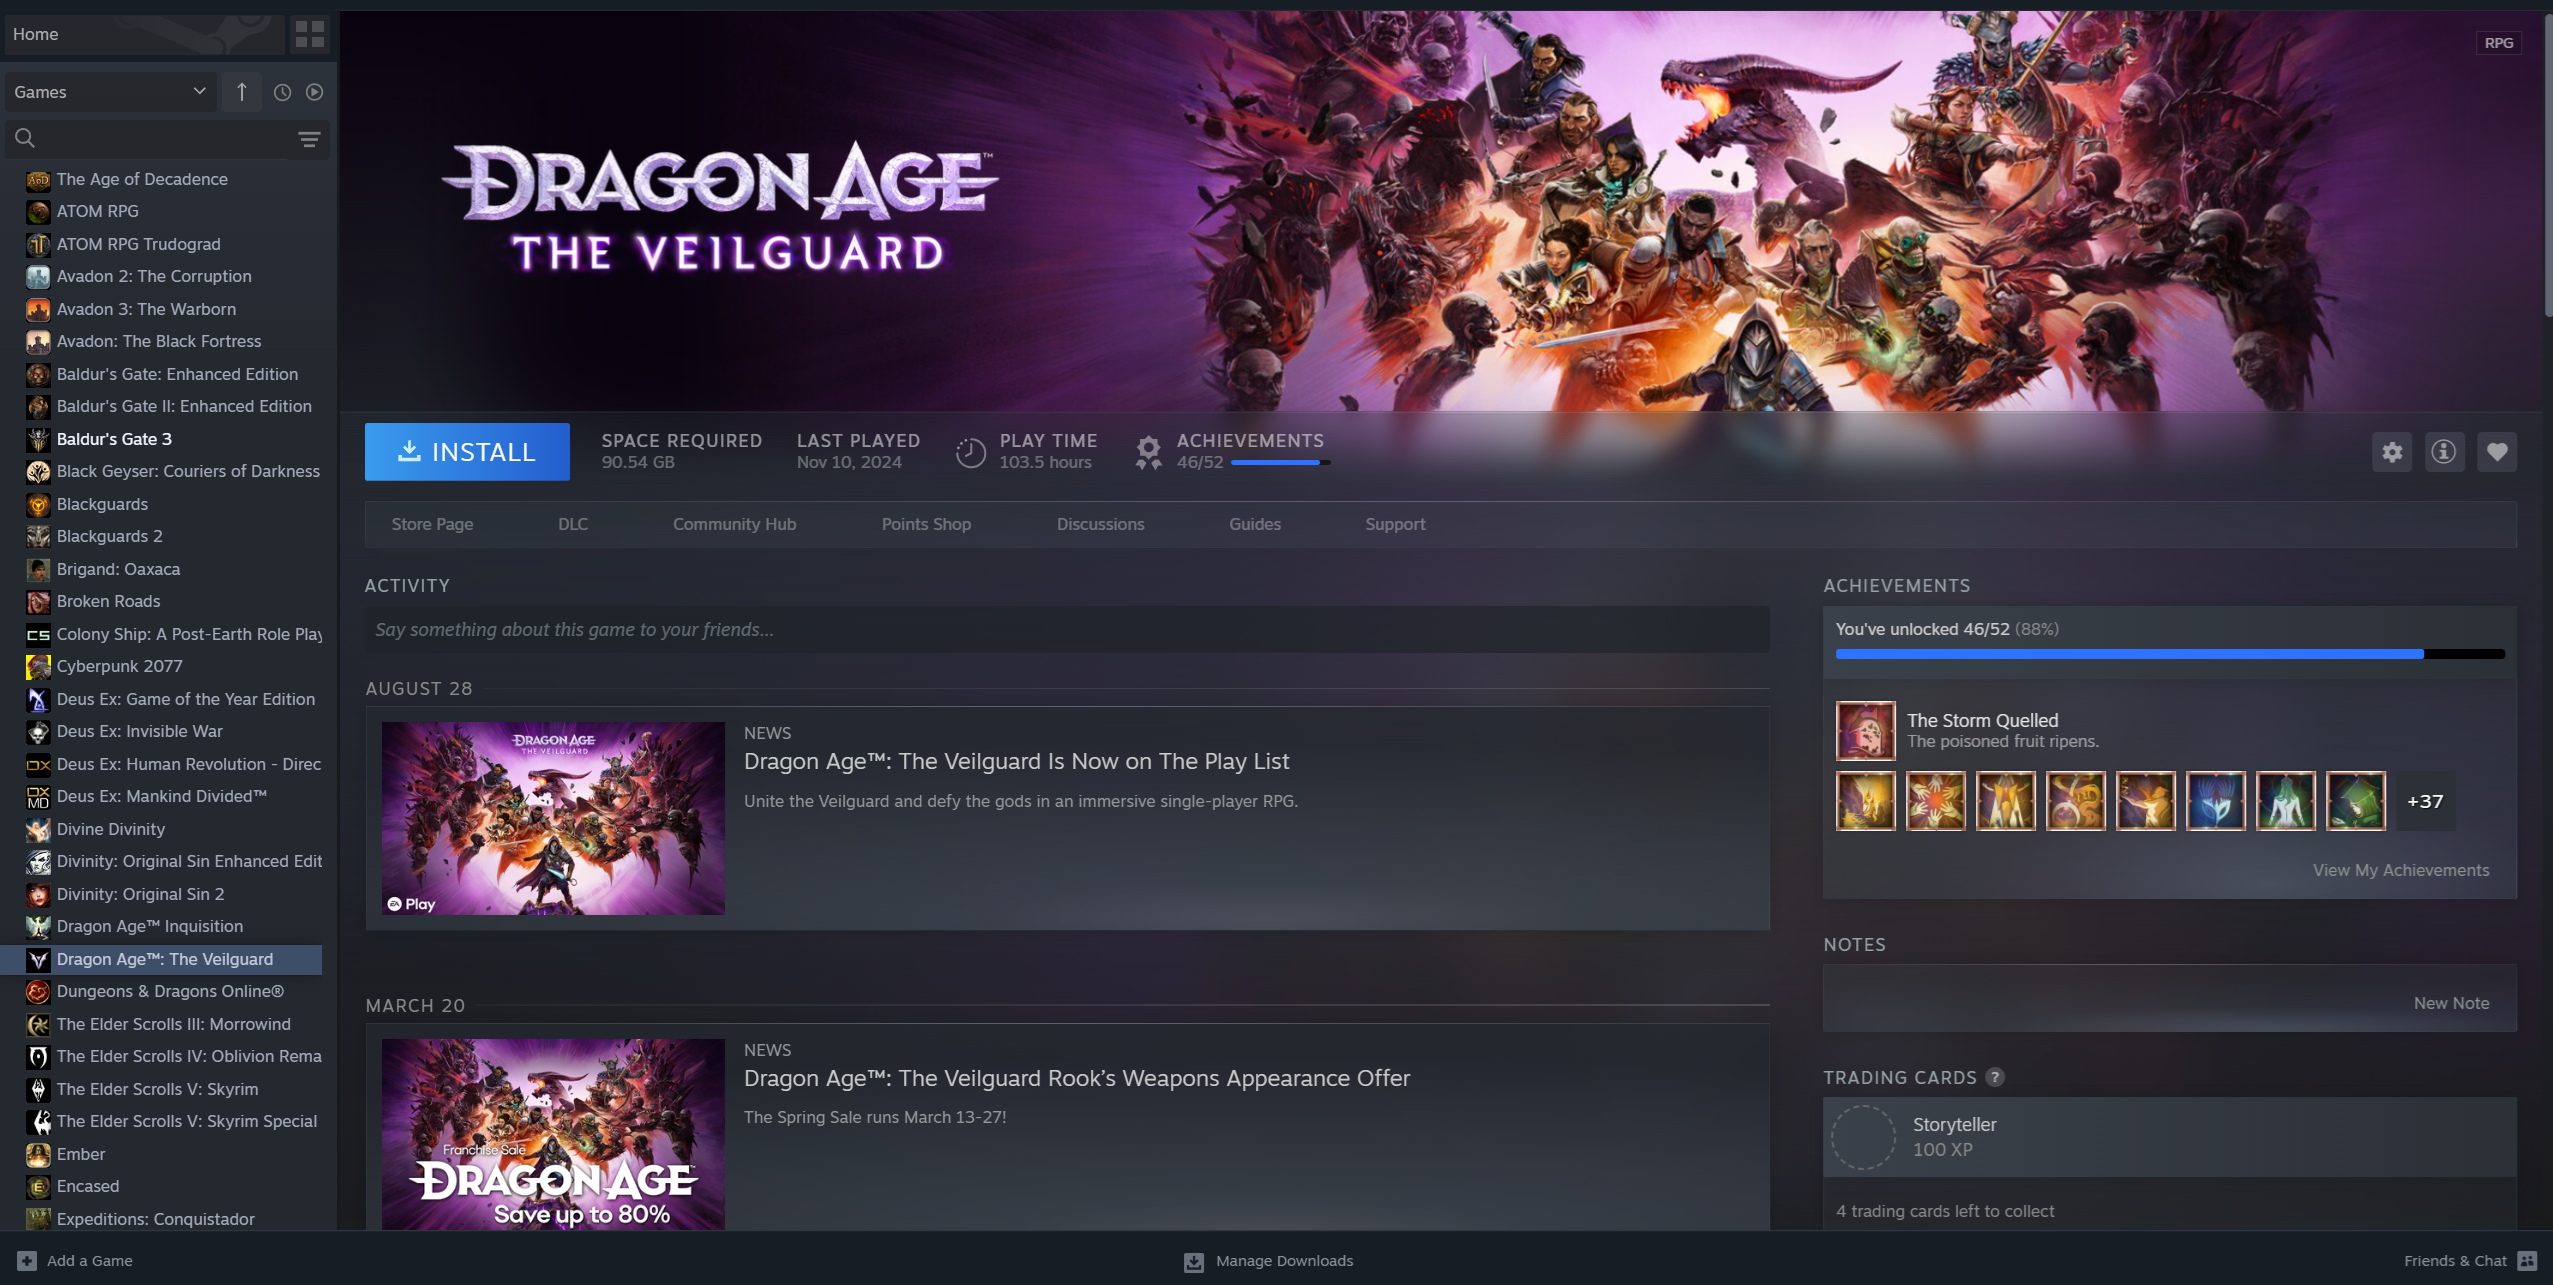Go to Home in library sidebar
Image resolution: width=2553 pixels, height=1285 pixels.
click(143, 34)
